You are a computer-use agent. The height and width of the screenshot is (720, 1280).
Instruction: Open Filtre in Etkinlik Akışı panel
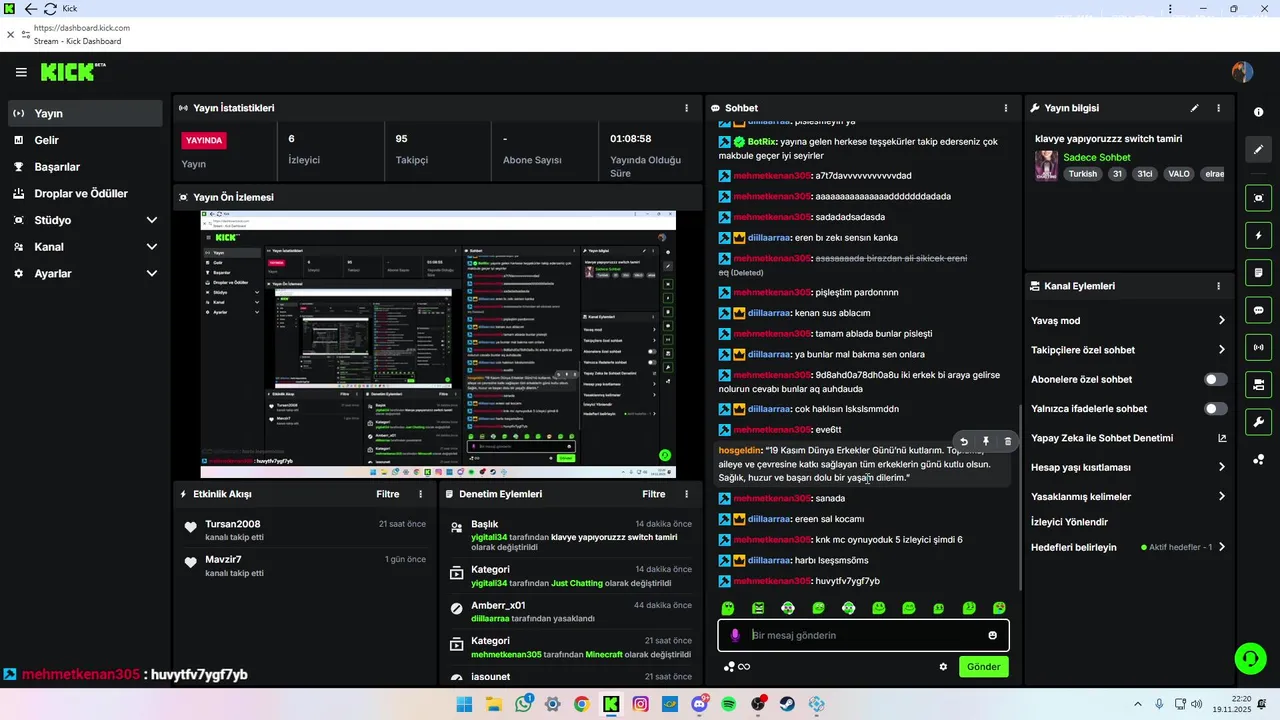tap(388, 494)
